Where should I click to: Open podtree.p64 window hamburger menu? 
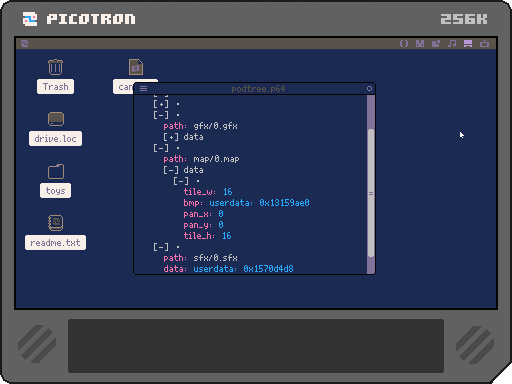point(143,88)
